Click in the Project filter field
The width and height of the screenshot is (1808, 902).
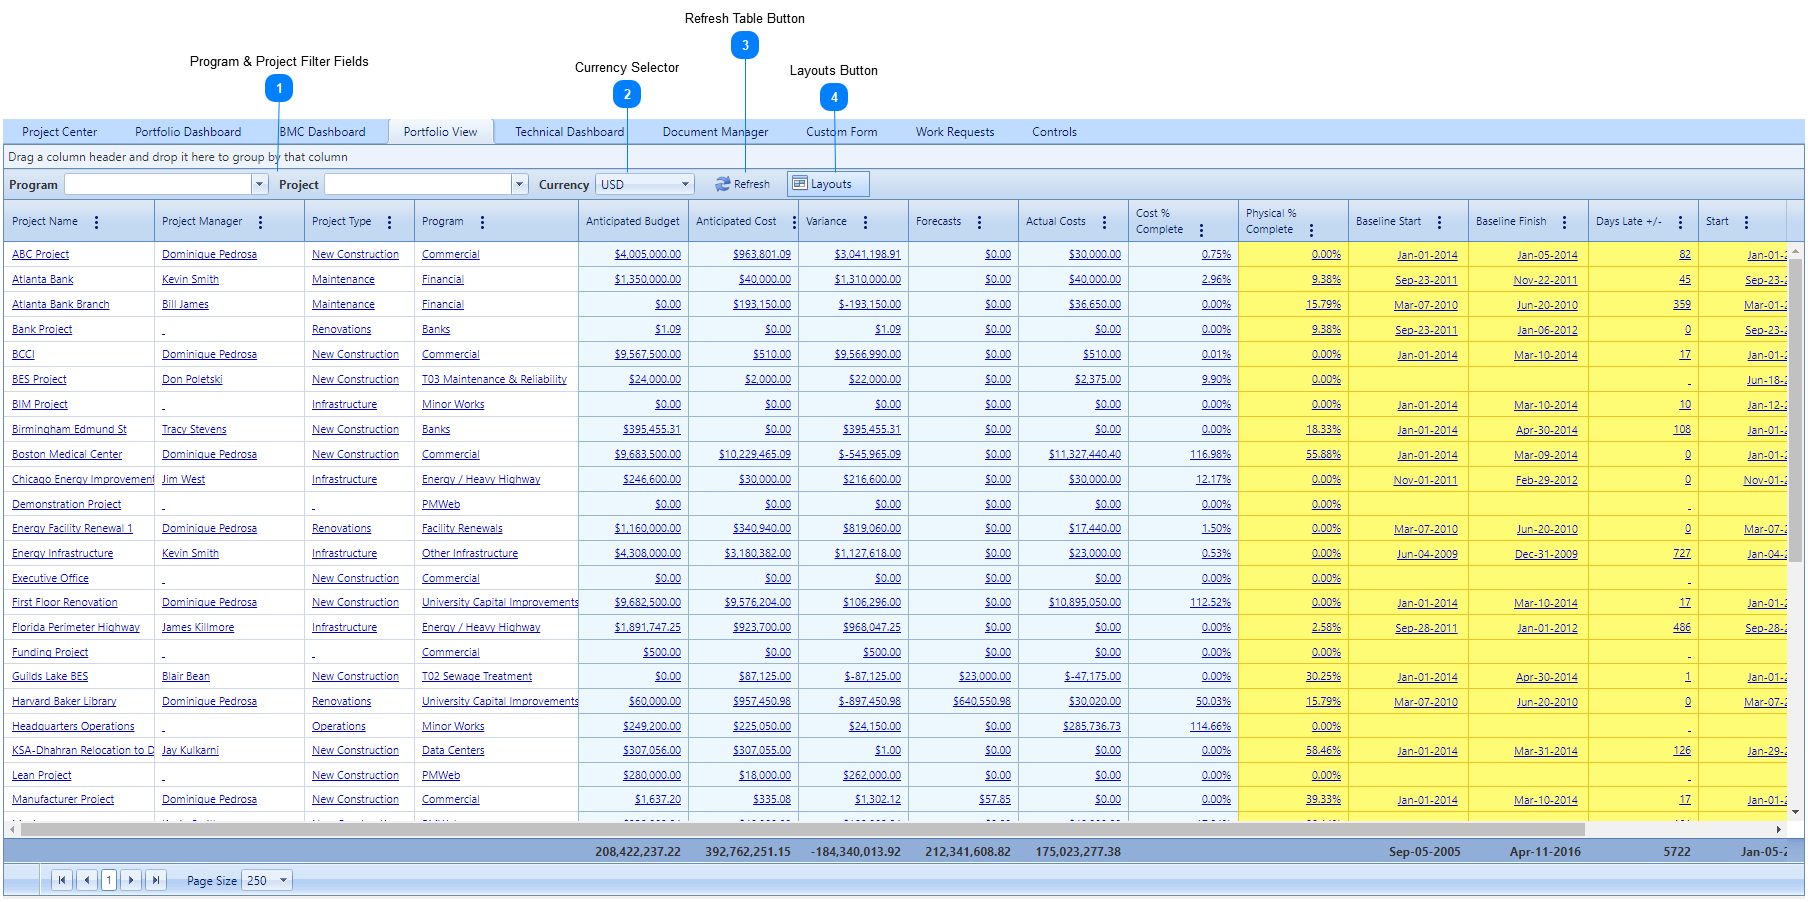[x=418, y=184]
